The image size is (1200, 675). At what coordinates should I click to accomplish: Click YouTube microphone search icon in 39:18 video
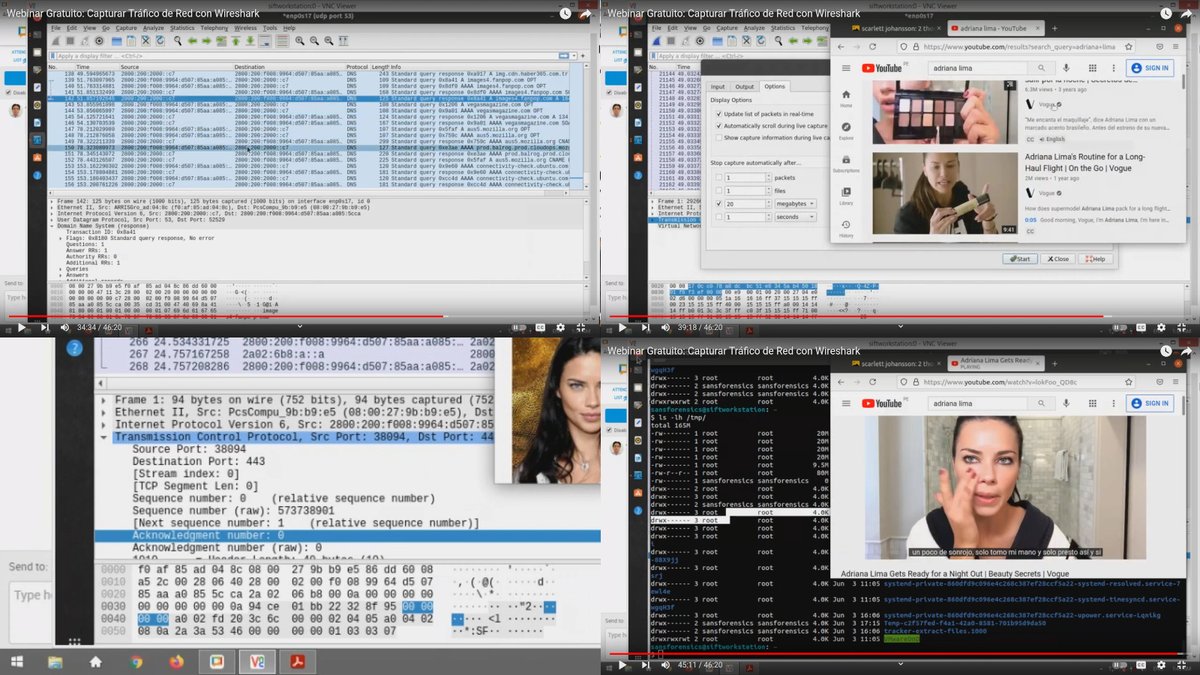click(x=1066, y=68)
